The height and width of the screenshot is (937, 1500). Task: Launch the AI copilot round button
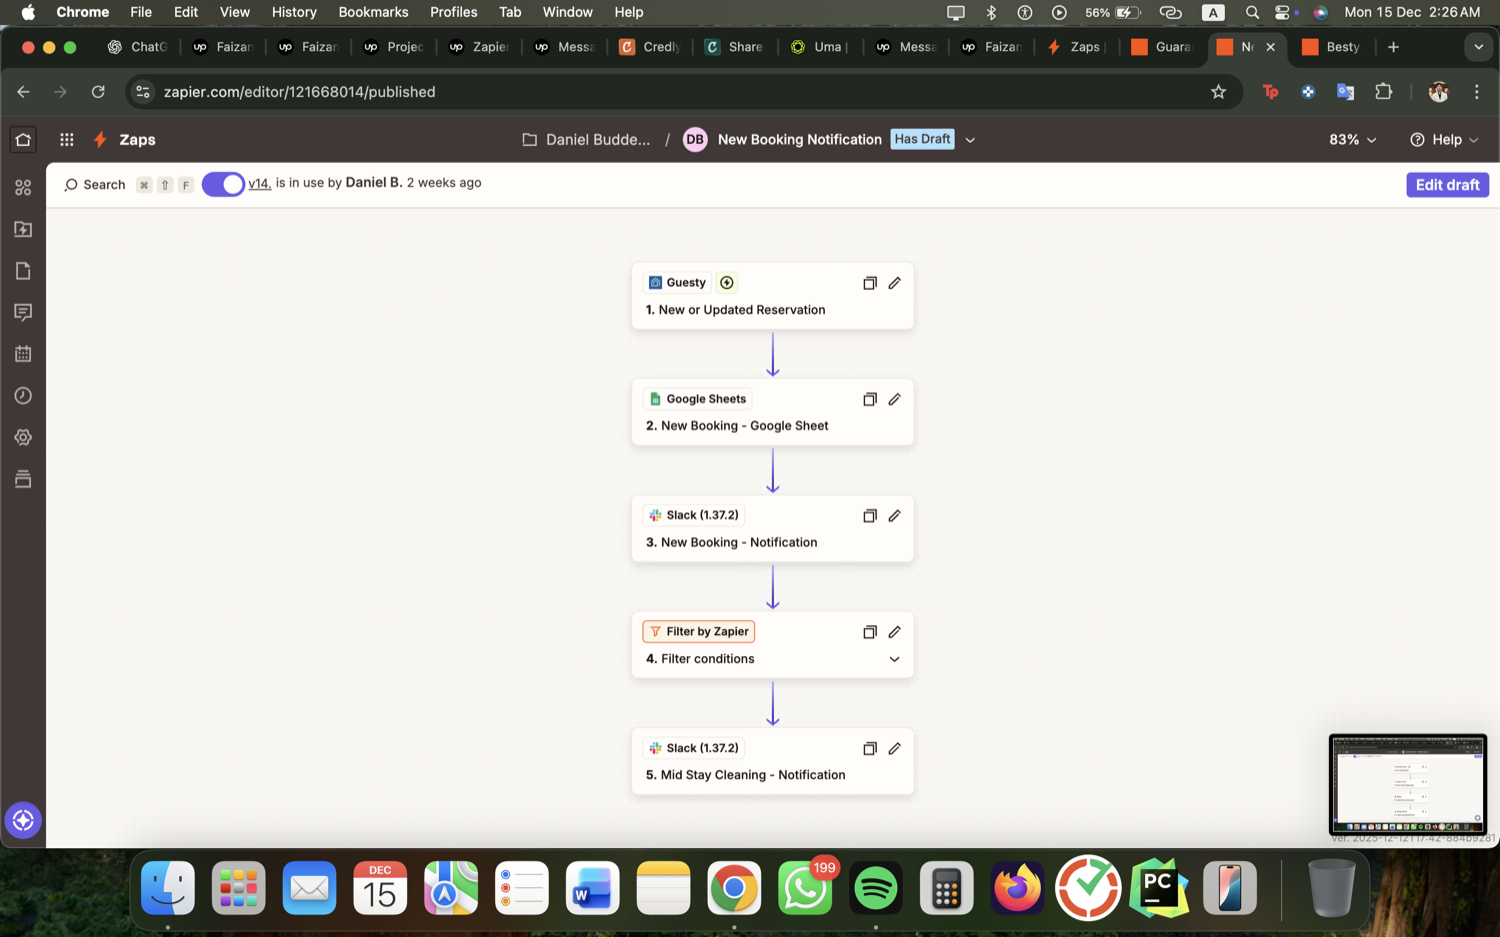tap(23, 820)
